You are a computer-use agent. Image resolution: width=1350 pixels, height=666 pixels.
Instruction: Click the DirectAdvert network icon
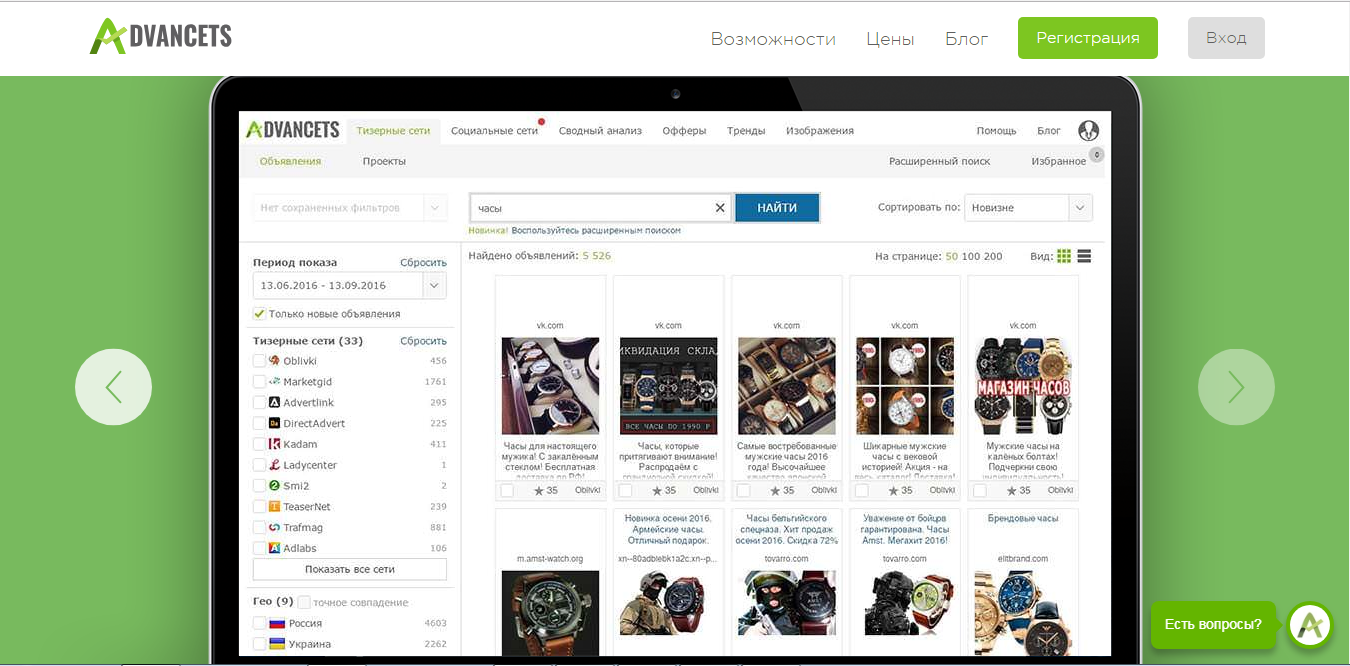point(274,424)
